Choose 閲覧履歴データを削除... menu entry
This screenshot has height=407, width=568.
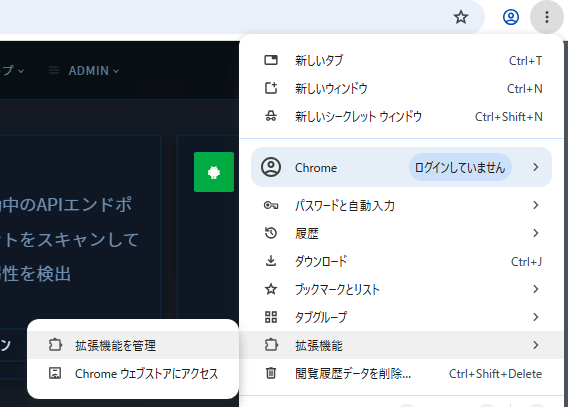(401, 373)
